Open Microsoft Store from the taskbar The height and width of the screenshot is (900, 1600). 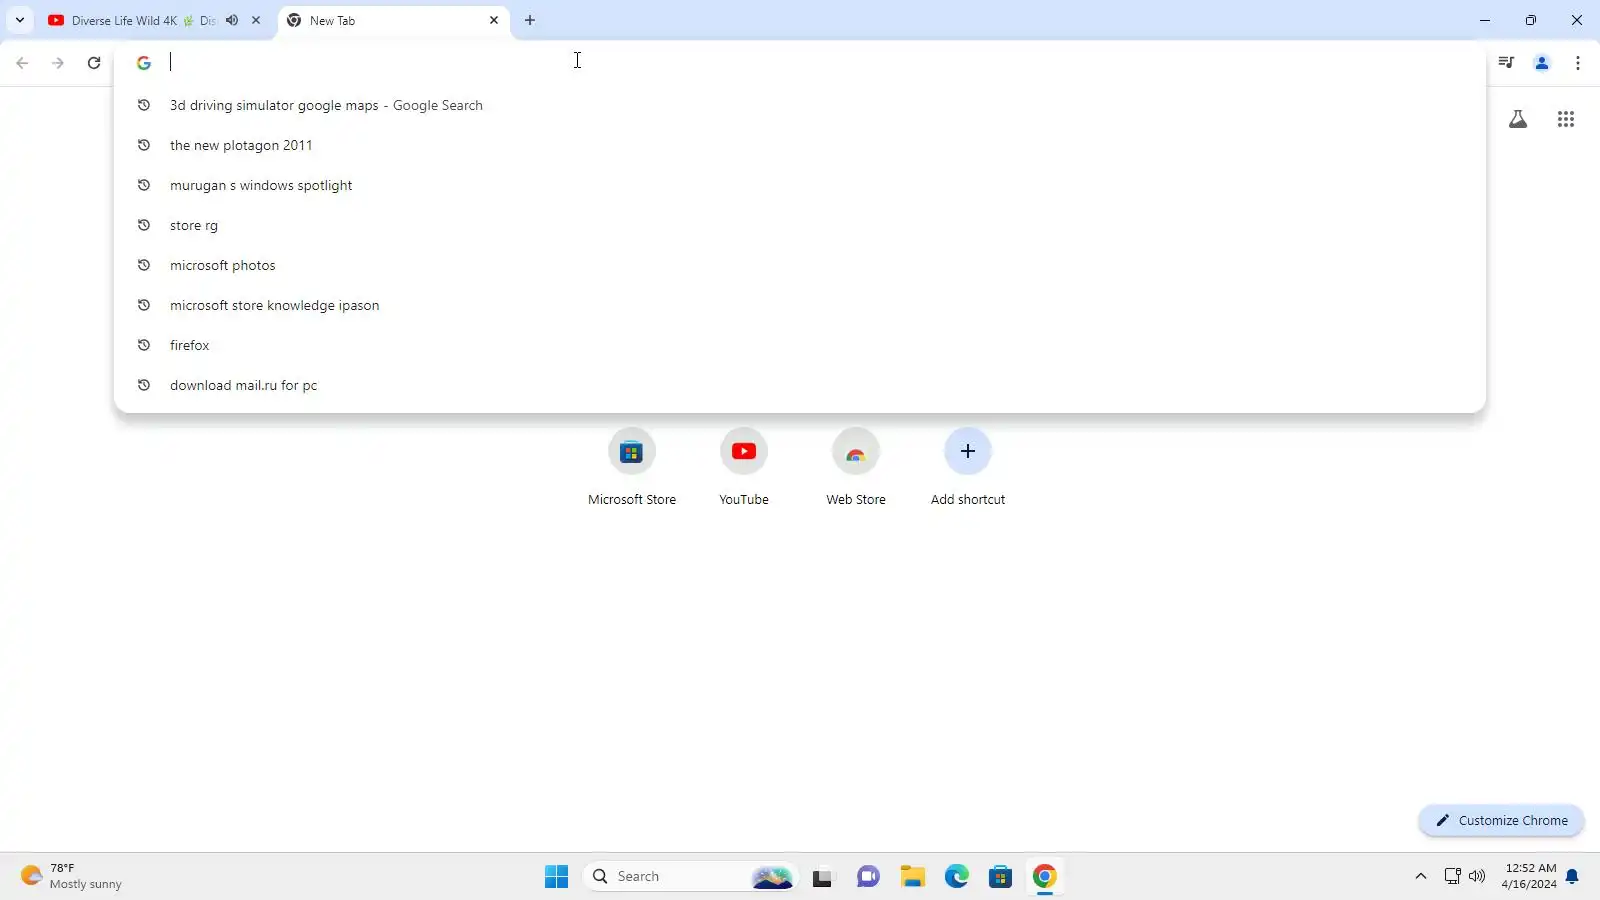click(x=1001, y=876)
